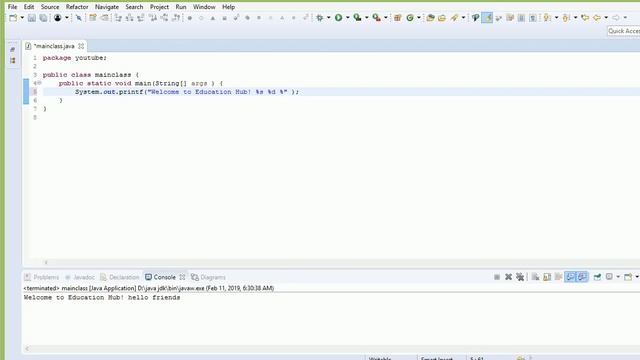
Task: Switch to the Declaration tab
Action: [x=120, y=277]
